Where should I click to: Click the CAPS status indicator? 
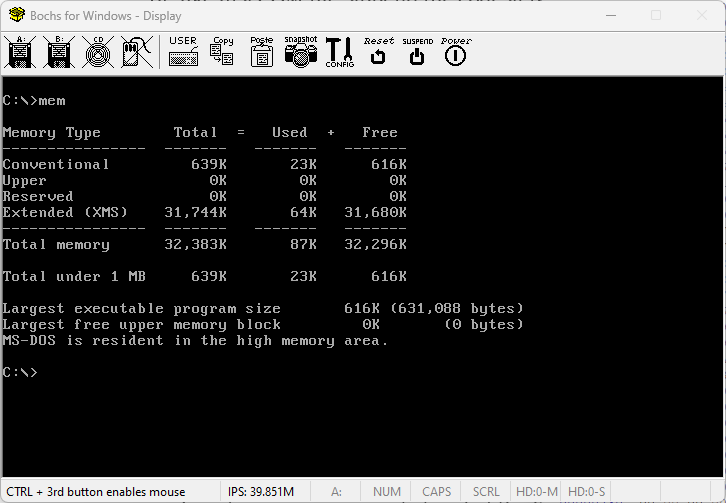436,491
